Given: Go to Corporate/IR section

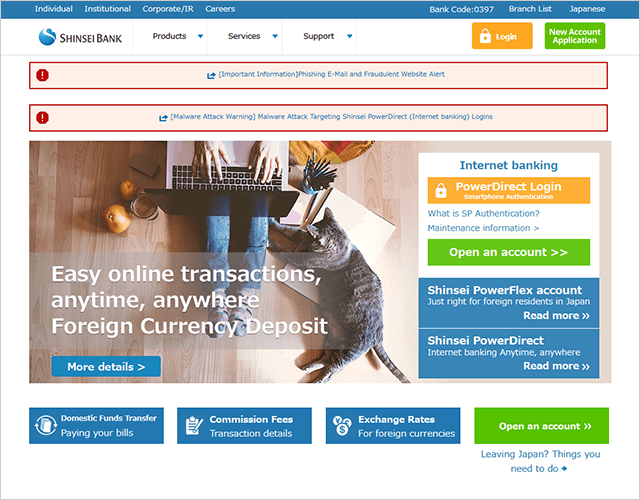Looking at the screenshot, I should pos(167,8).
